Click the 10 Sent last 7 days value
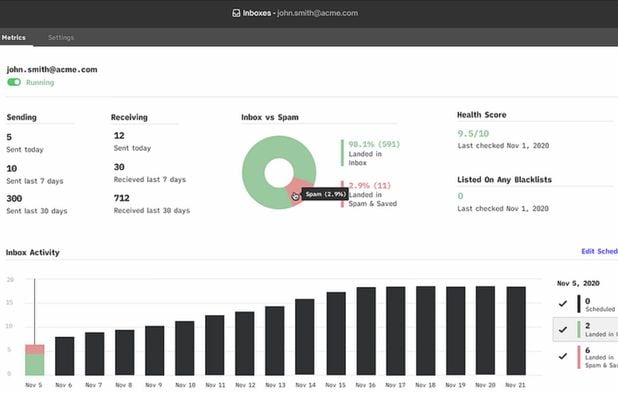 12,169
